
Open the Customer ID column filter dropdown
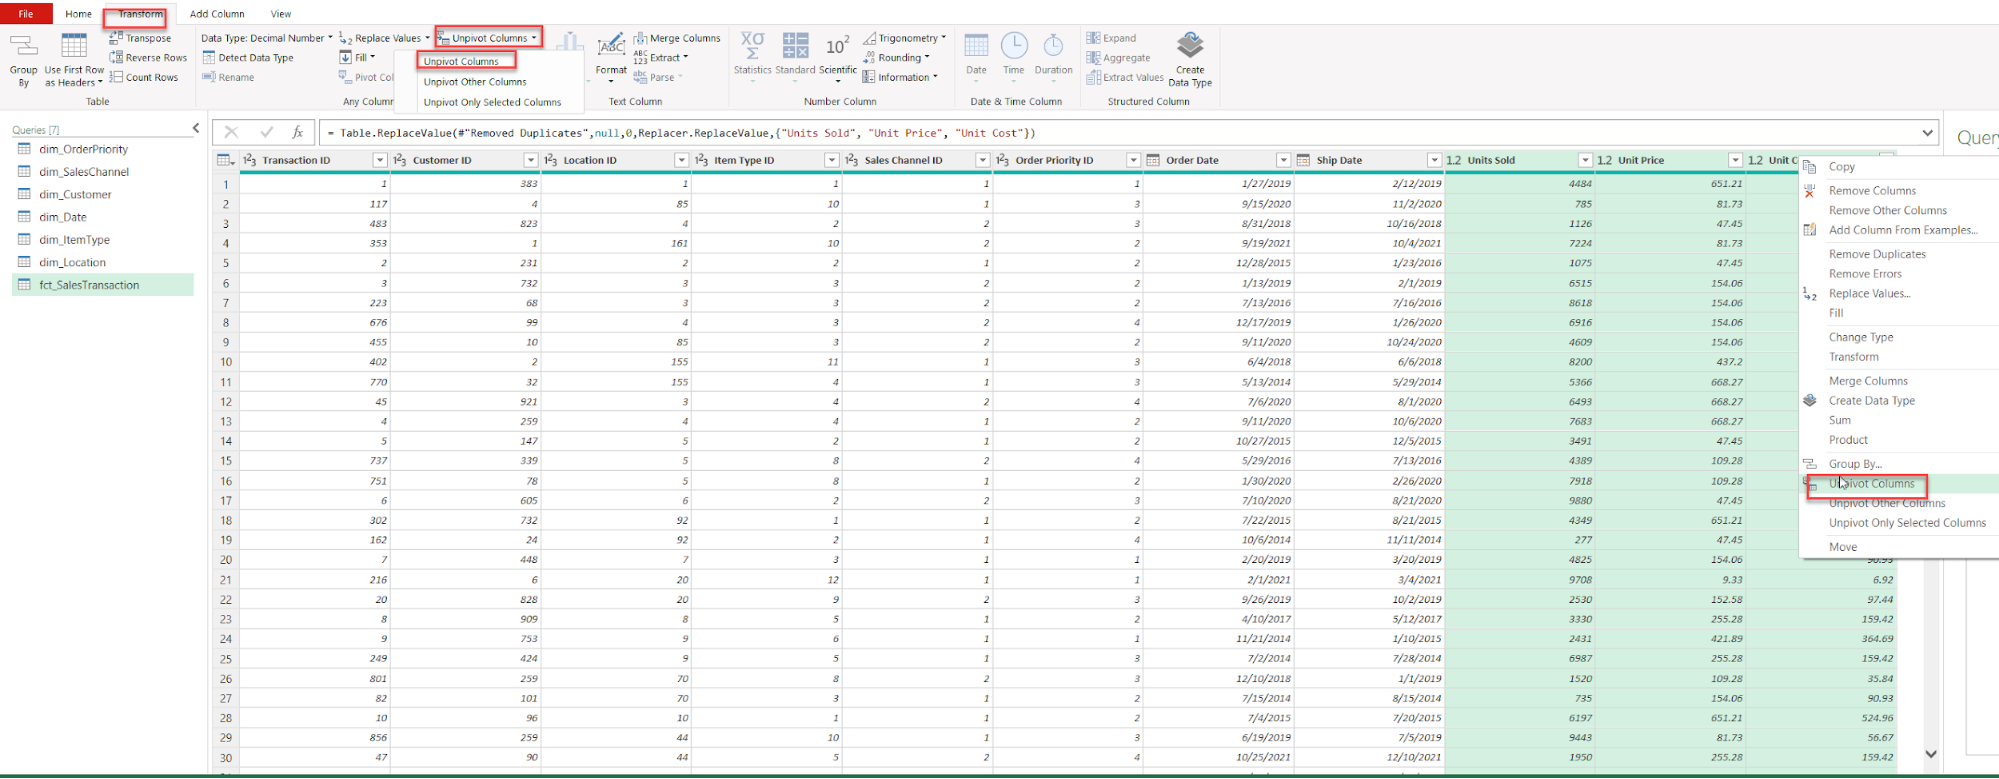pyautogui.click(x=531, y=160)
